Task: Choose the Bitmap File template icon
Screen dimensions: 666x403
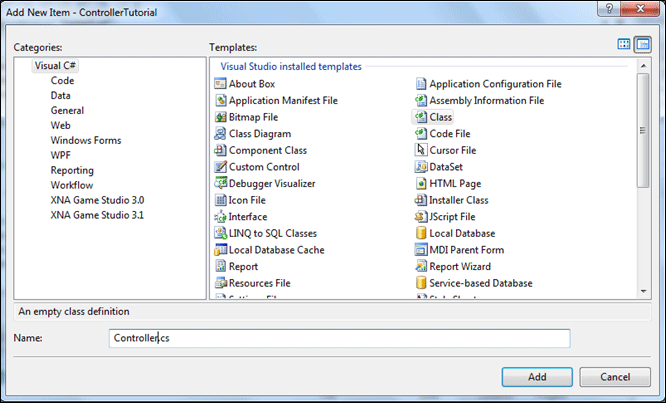Action: (x=220, y=117)
